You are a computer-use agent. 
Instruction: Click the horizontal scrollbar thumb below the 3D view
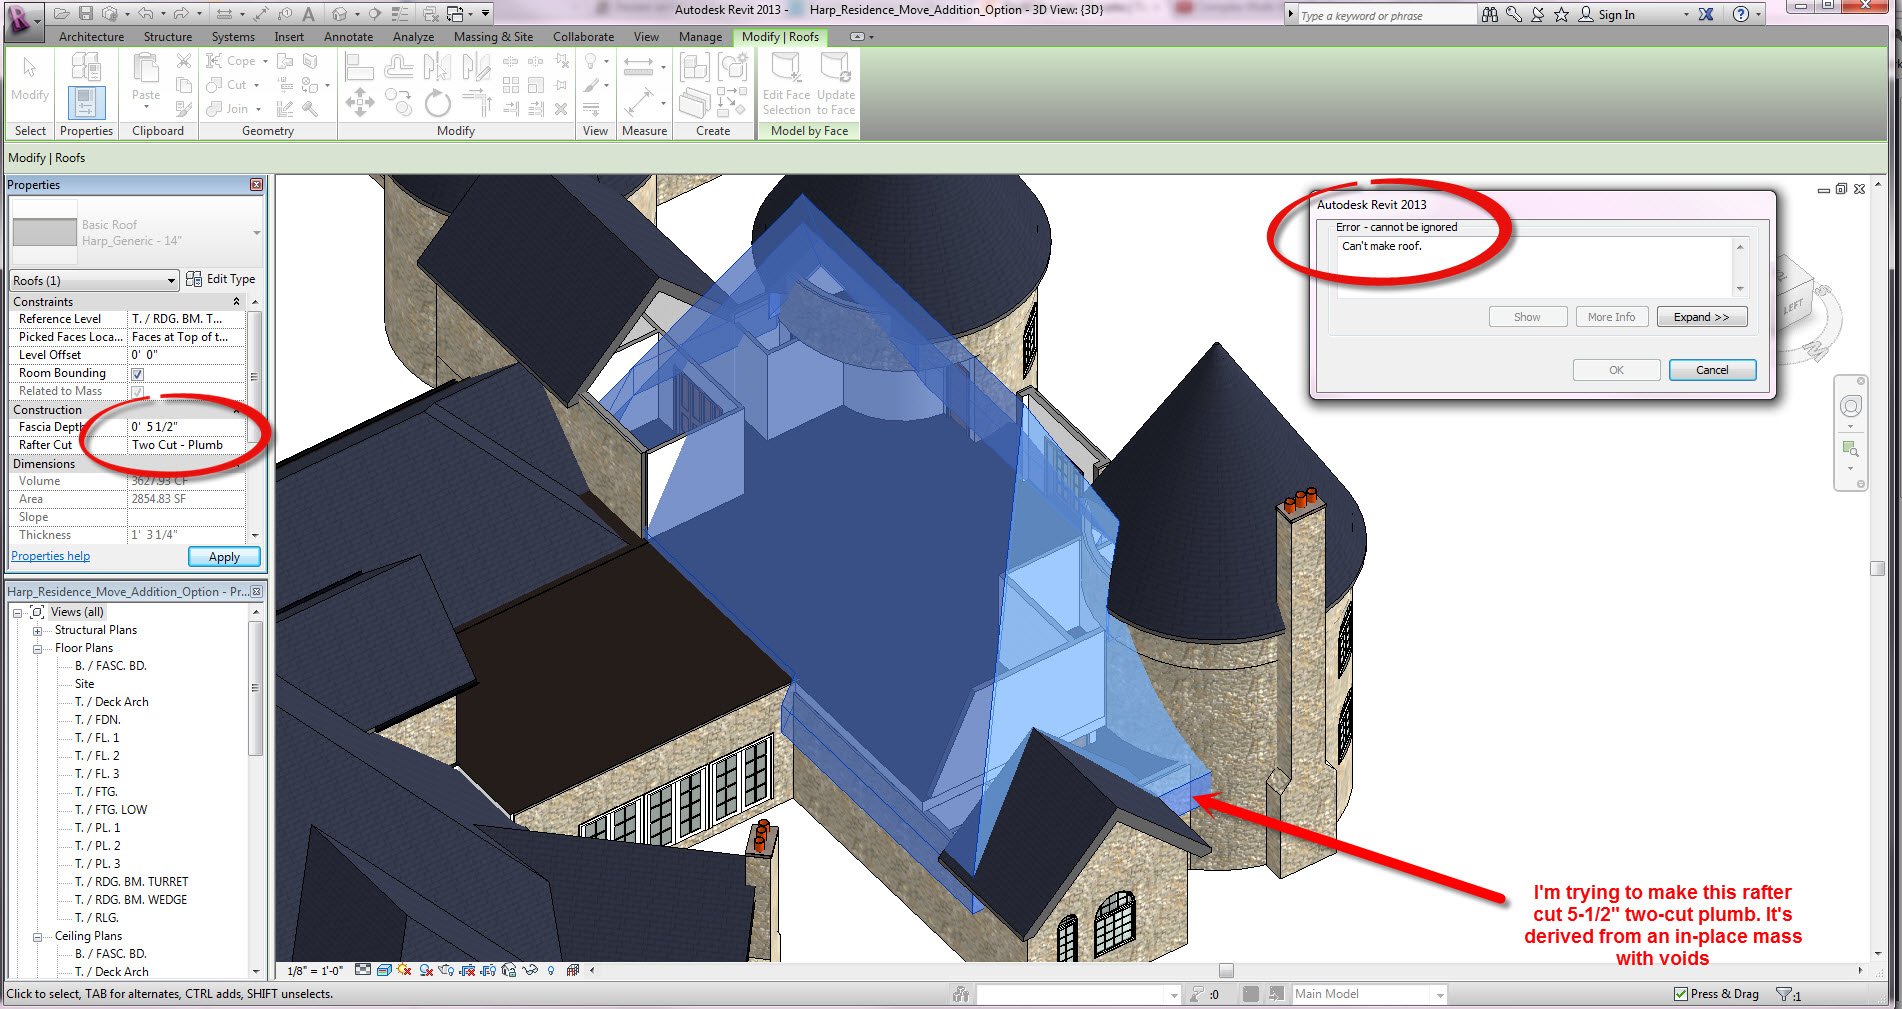click(1226, 970)
